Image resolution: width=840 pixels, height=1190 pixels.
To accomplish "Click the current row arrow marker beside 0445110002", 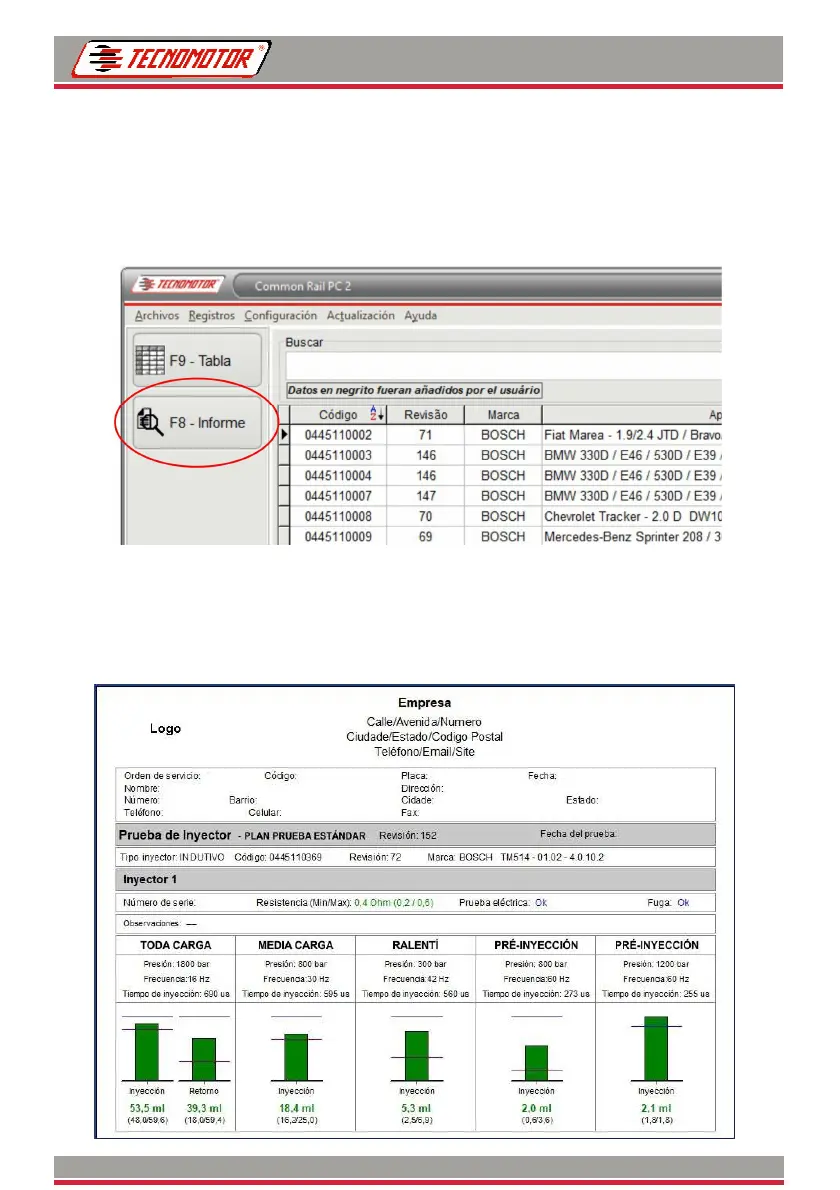I will [285, 435].
